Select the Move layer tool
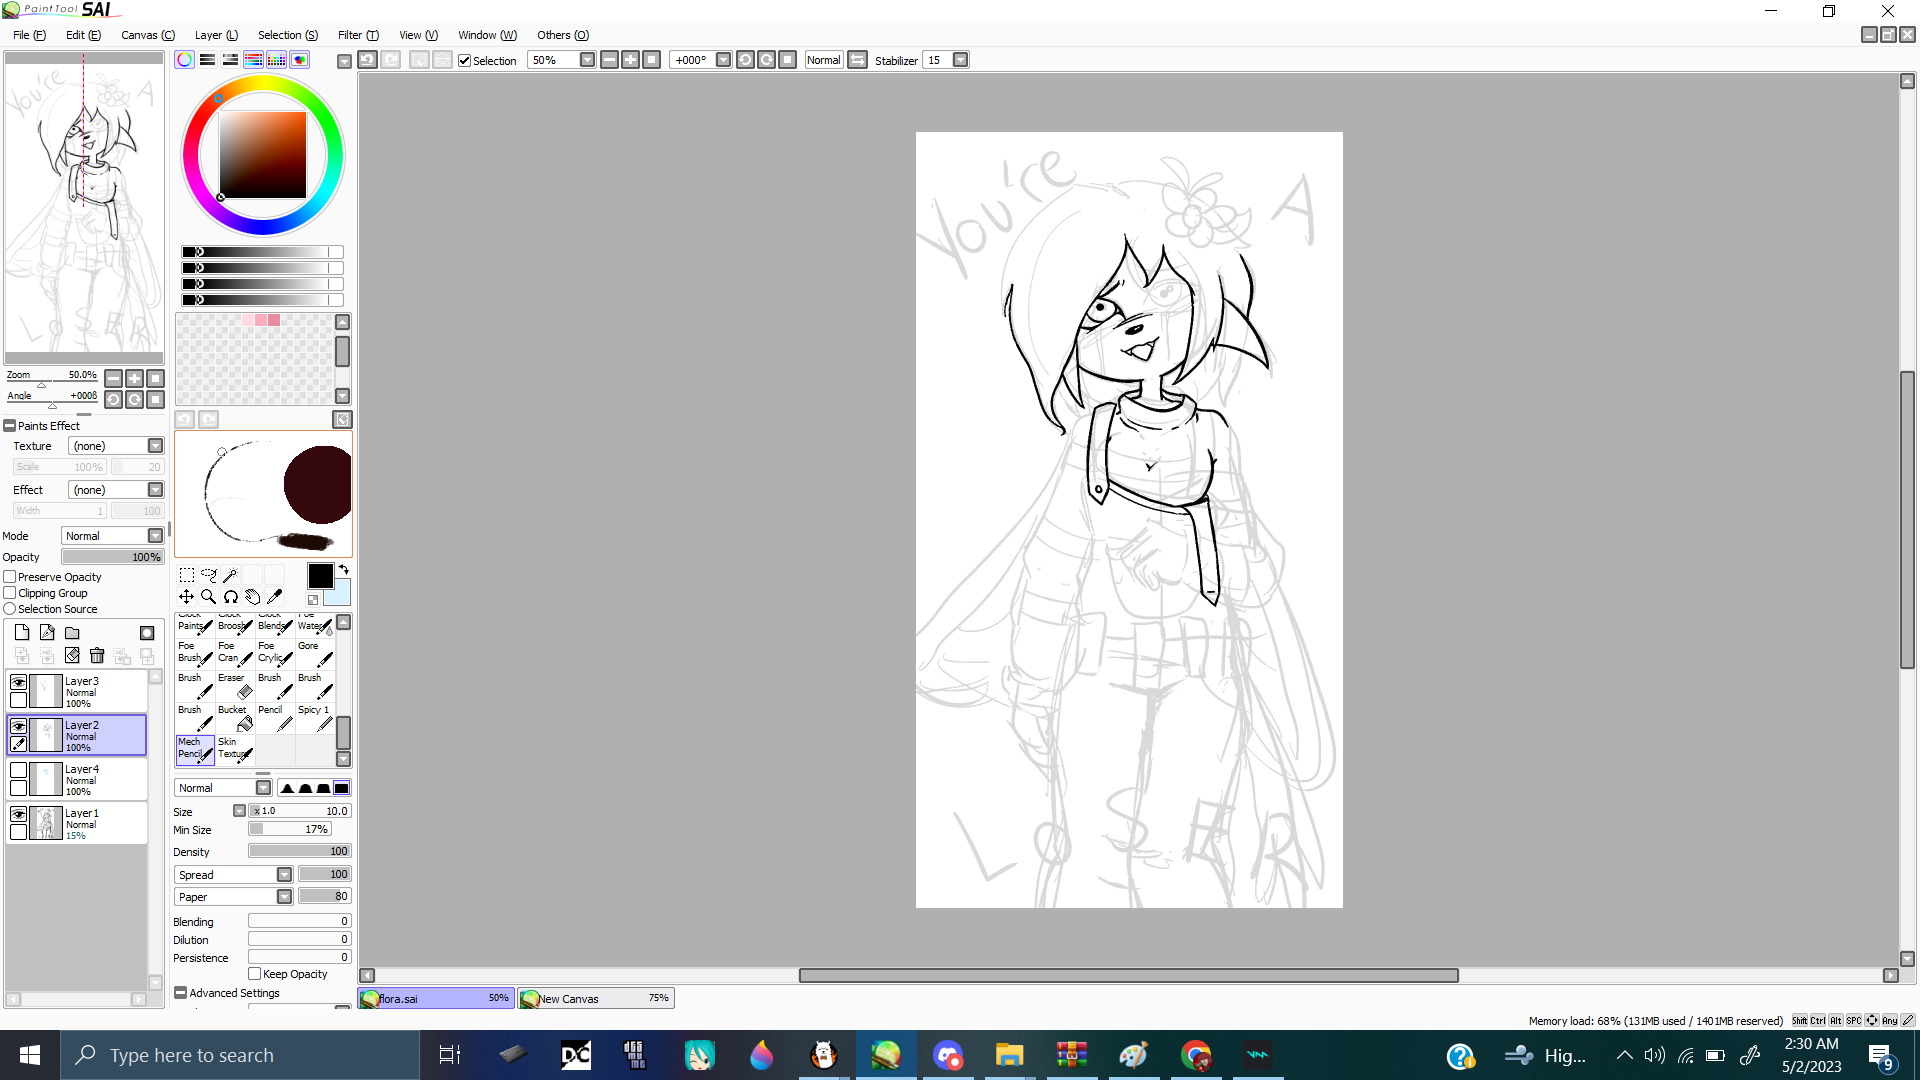This screenshot has width=1920, height=1080. pos(187,597)
